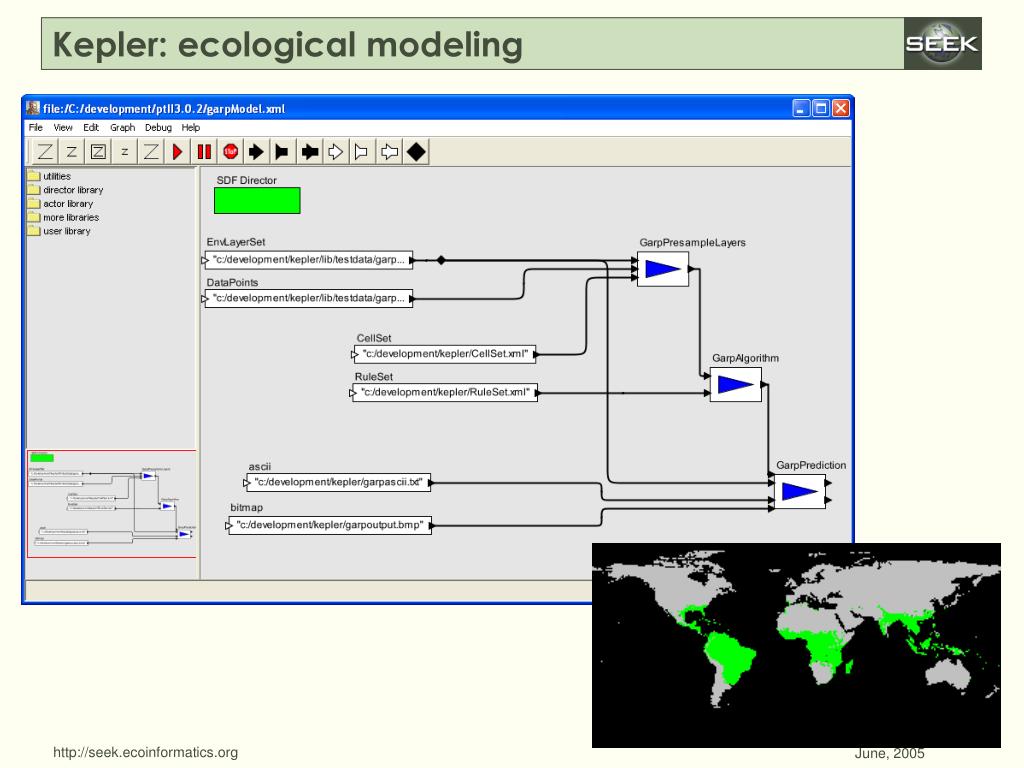Click the large Z icon beside the red Run triangle
Screen dimensions: 1024x768
pos(151,152)
